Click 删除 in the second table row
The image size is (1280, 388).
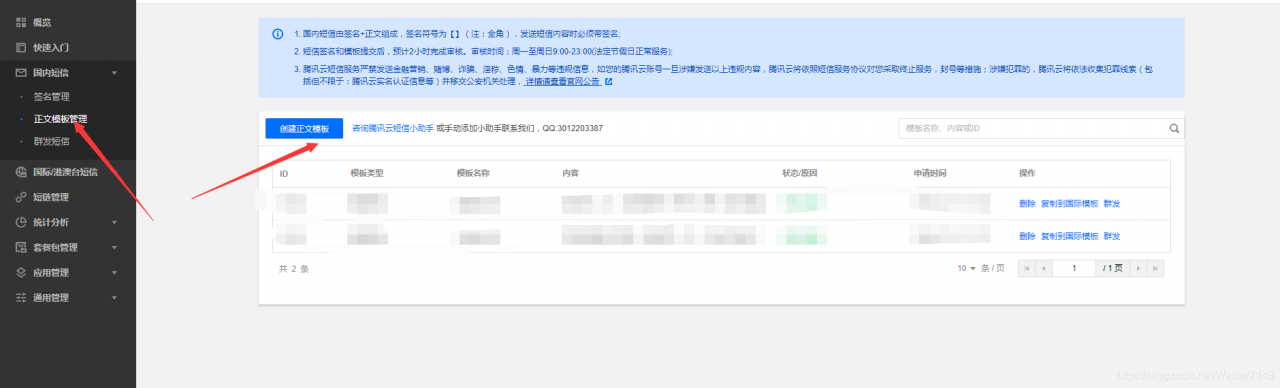pos(1027,236)
